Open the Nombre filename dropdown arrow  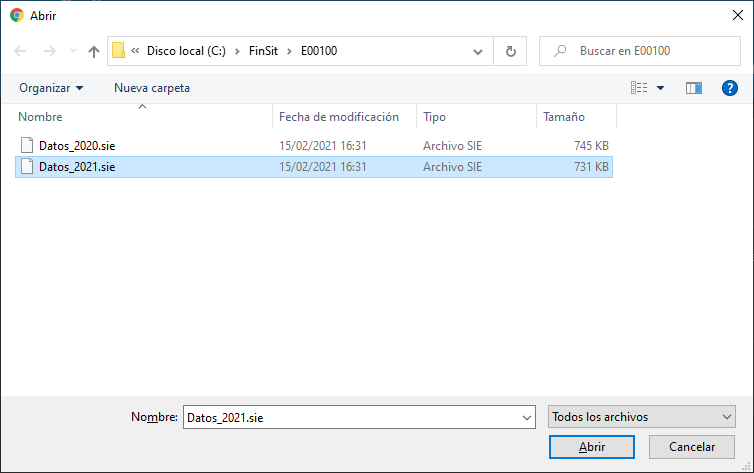coord(527,418)
